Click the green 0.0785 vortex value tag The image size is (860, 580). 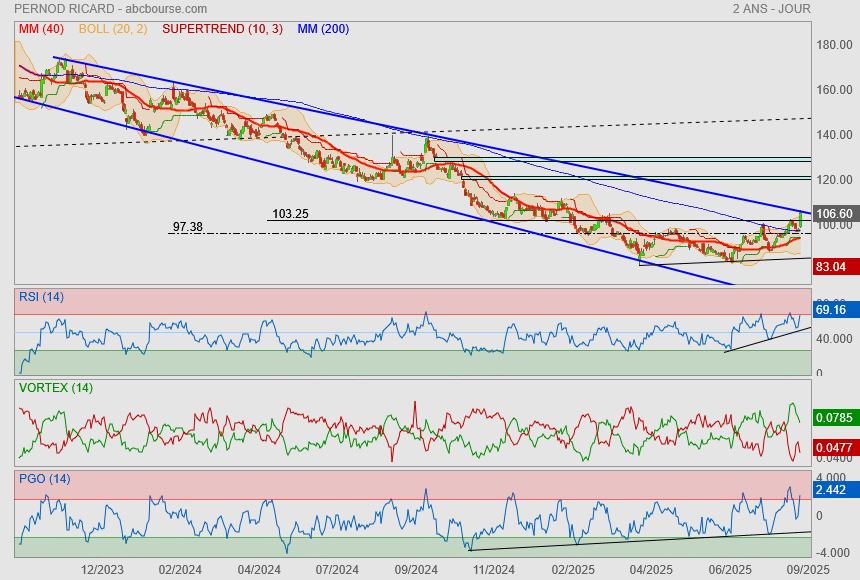pyautogui.click(x=835, y=417)
